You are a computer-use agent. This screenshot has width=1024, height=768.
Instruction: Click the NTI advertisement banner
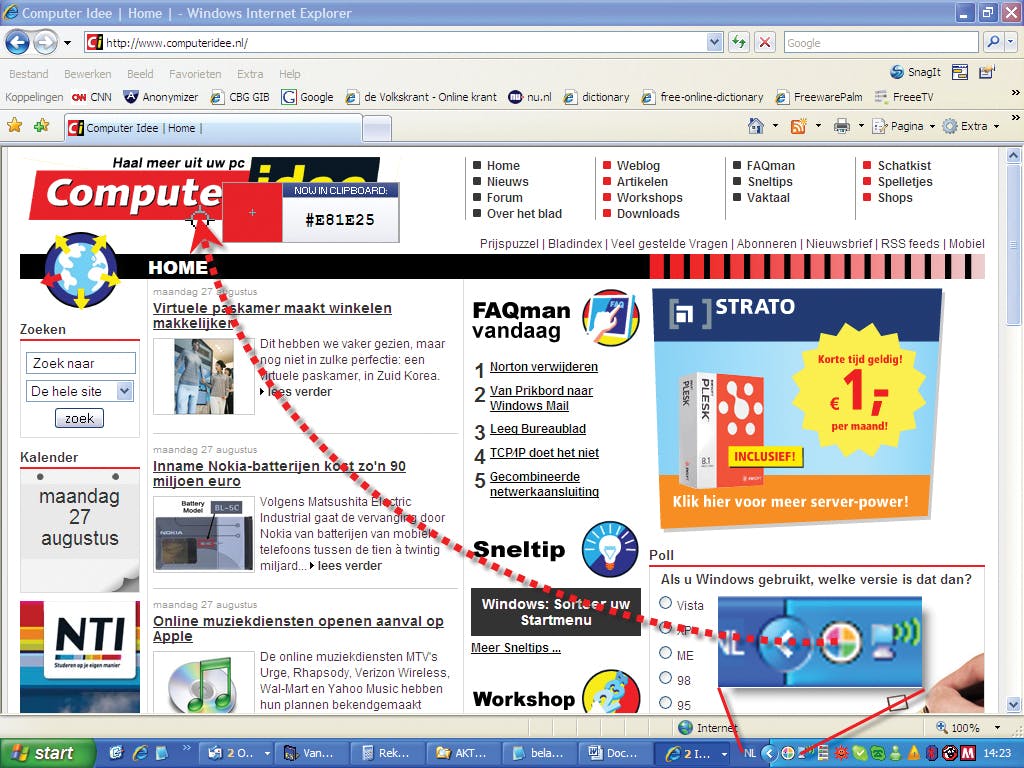[80, 656]
